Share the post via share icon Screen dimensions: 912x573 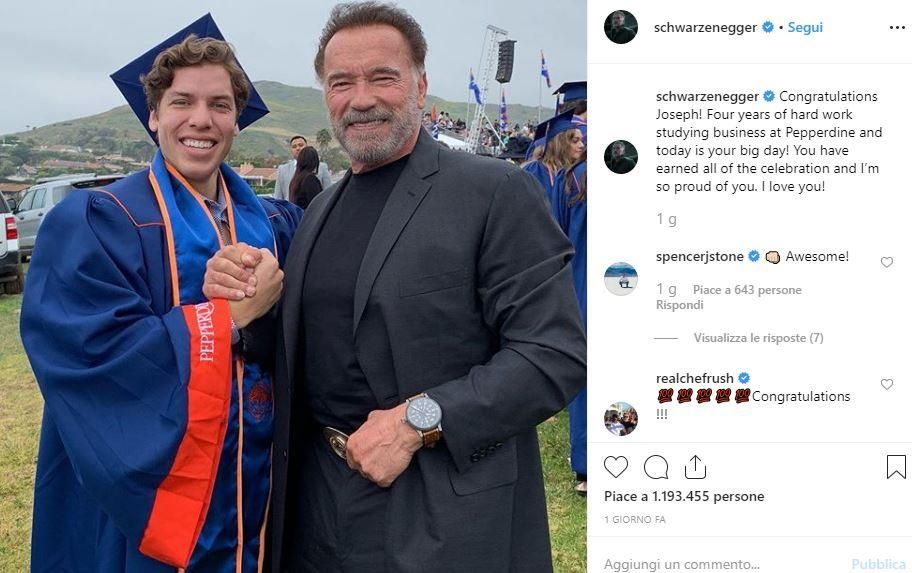(695, 467)
